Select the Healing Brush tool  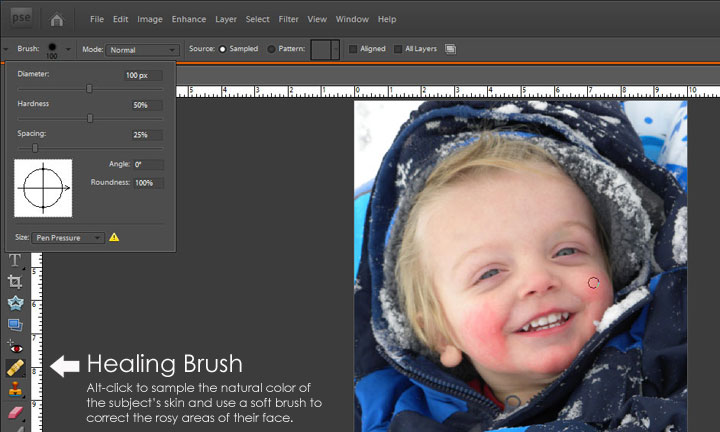click(15, 367)
